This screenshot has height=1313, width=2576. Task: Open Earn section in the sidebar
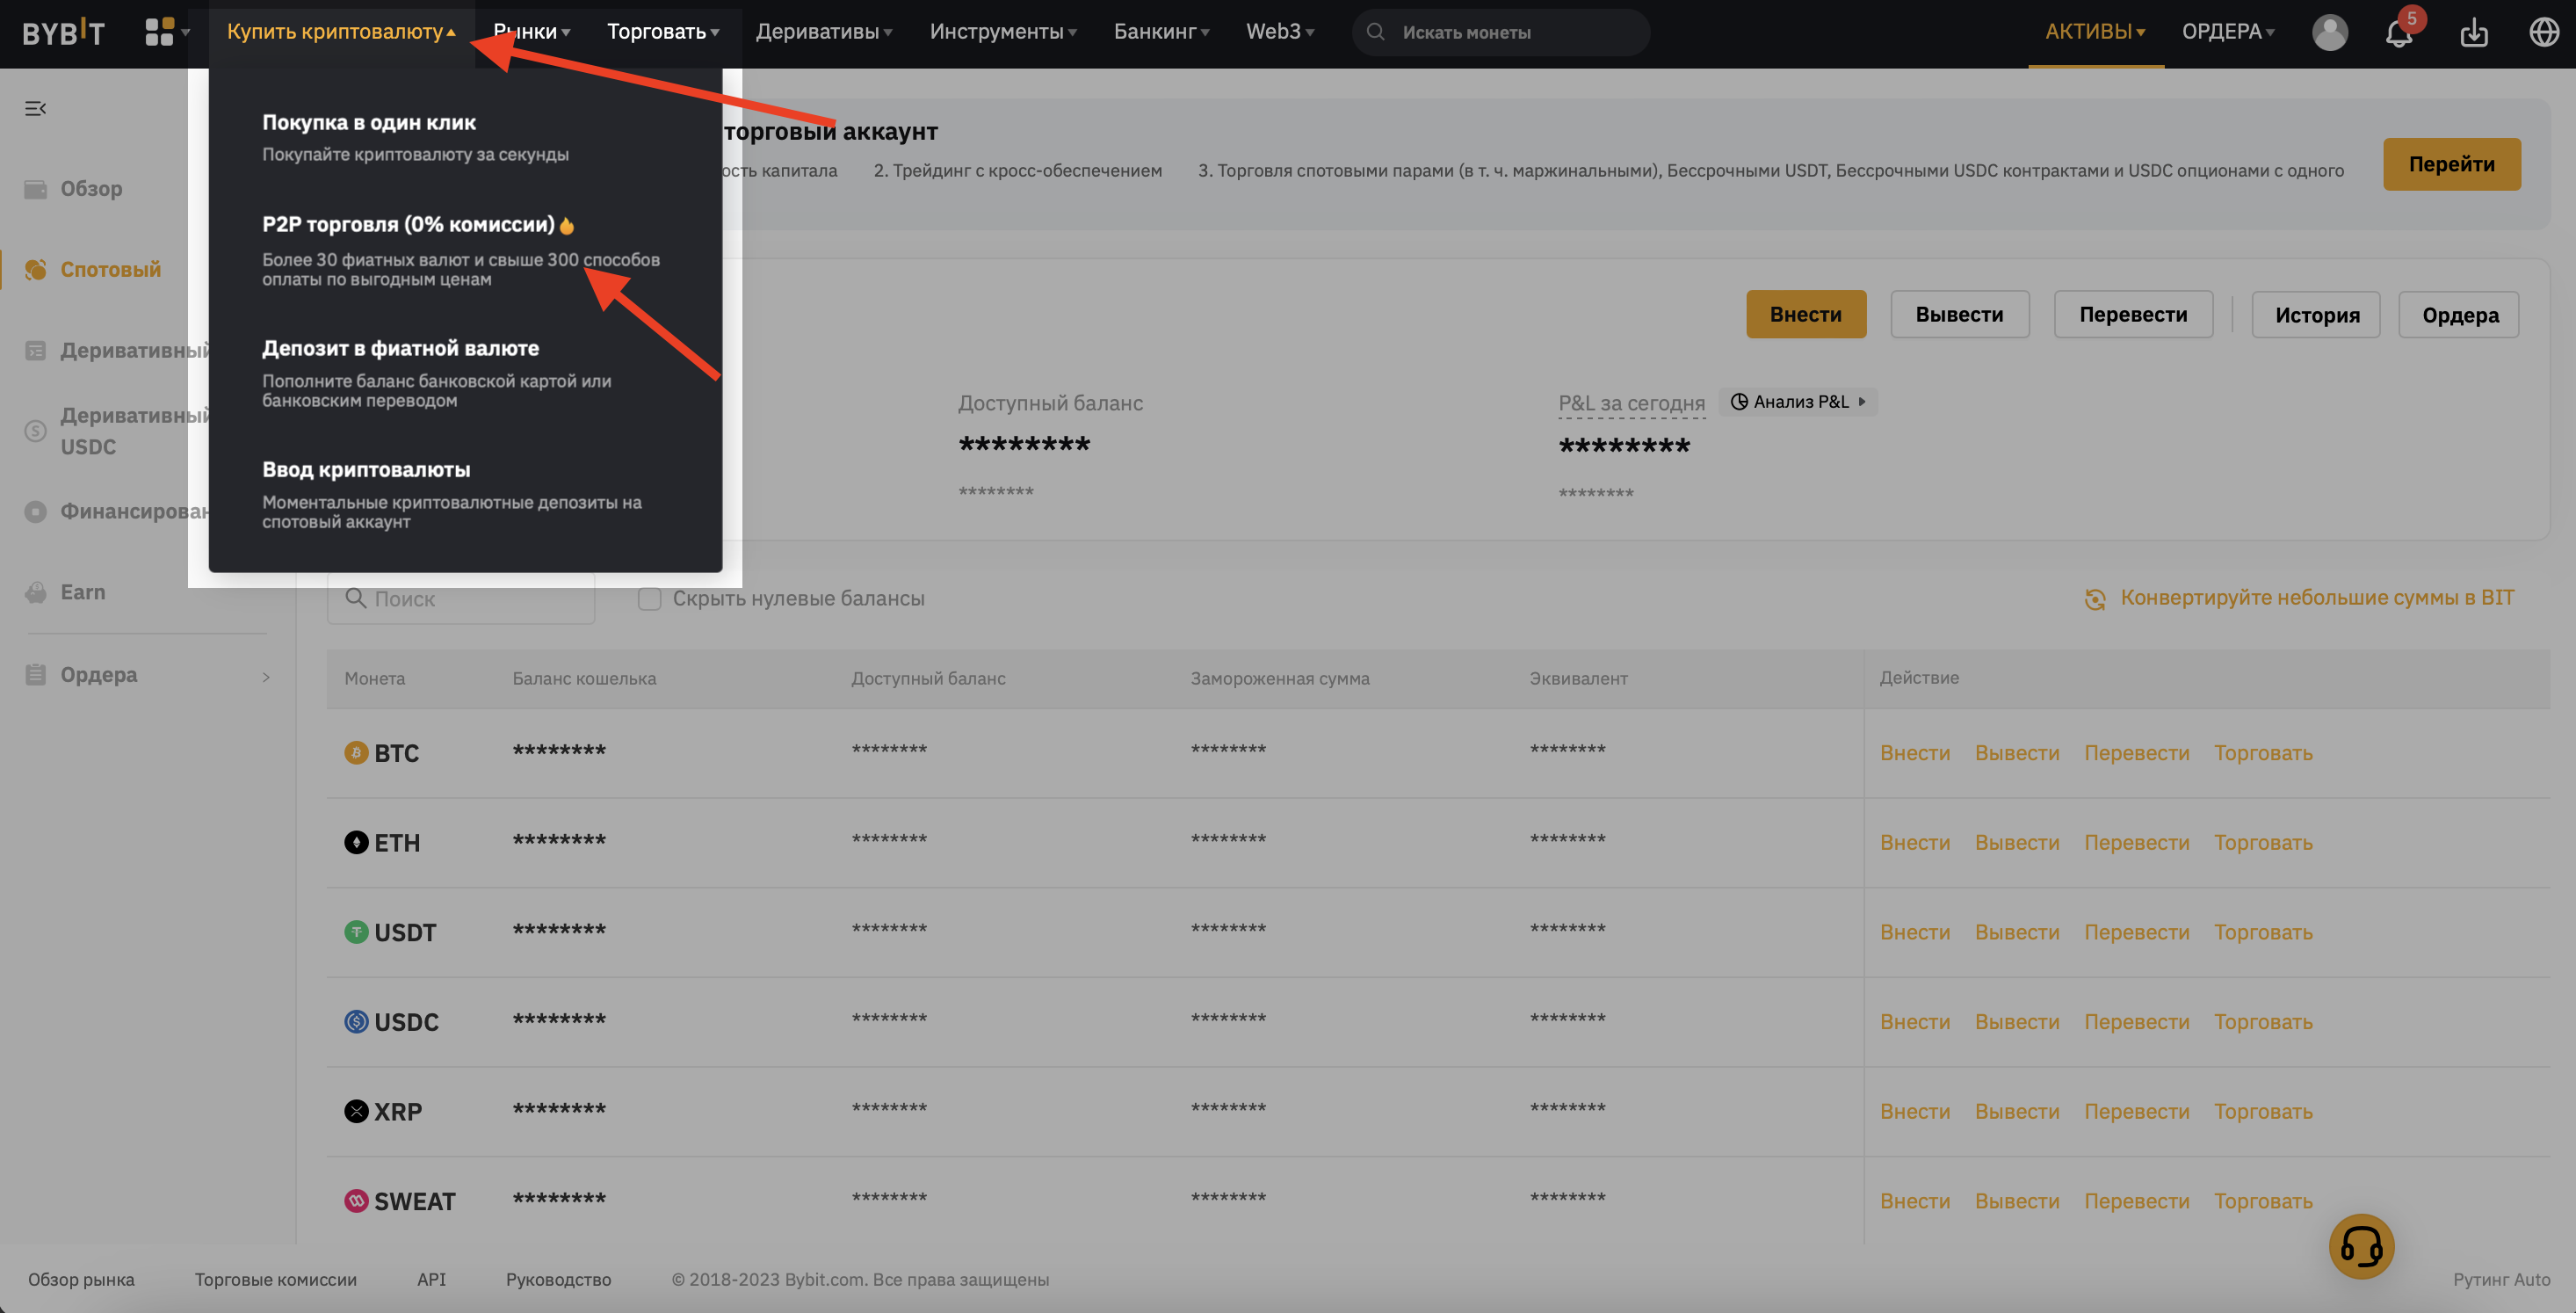82,592
